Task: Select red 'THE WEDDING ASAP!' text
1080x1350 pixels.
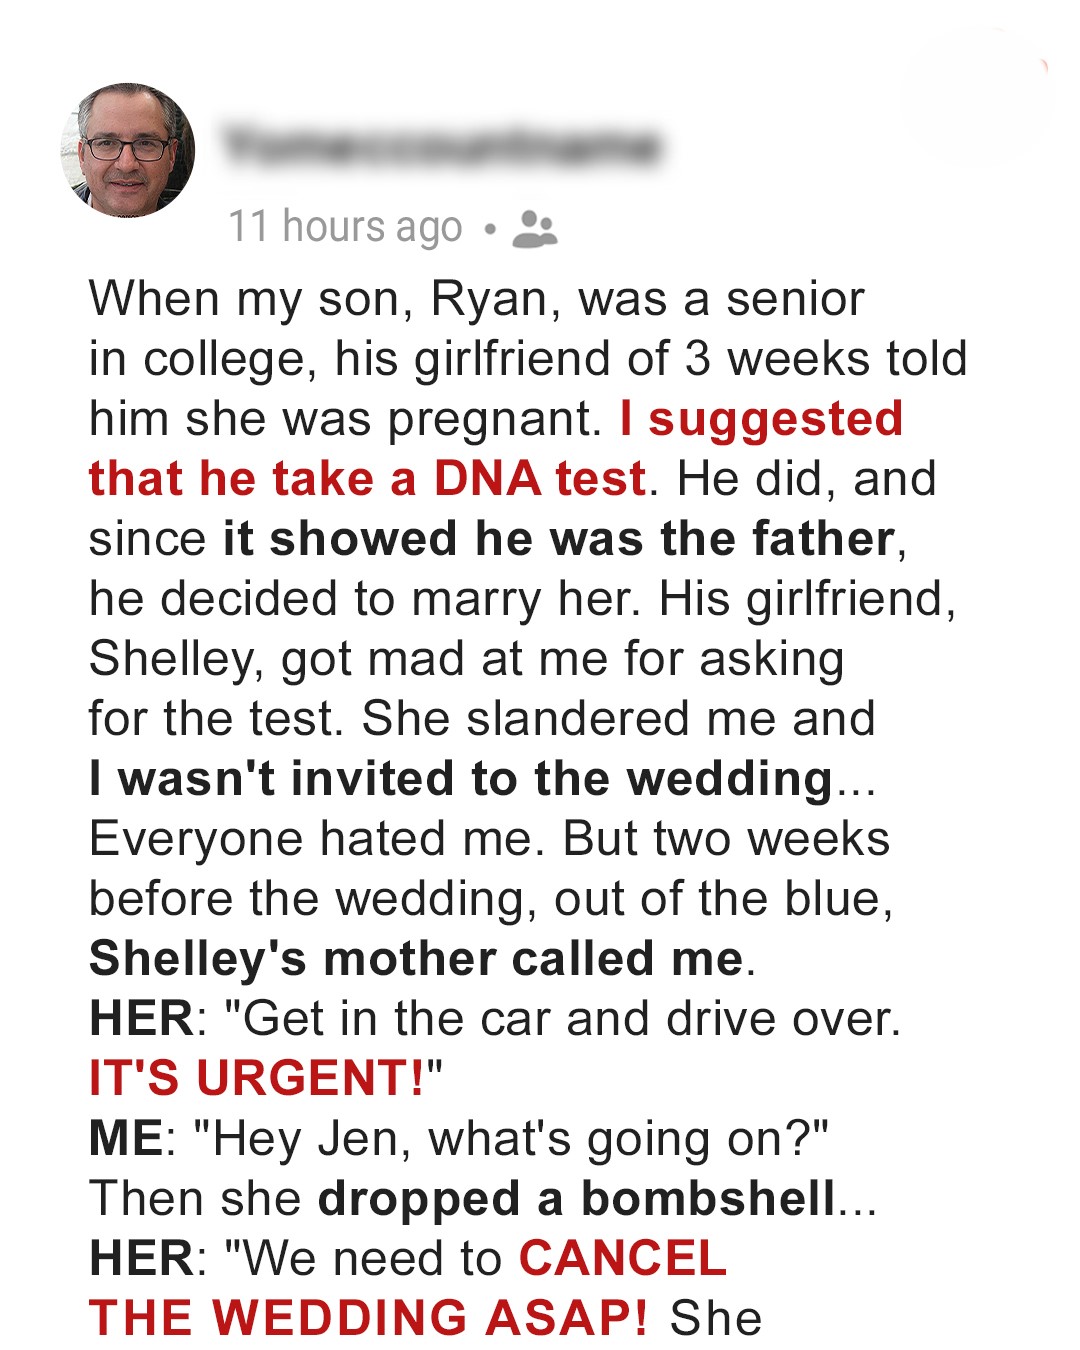Action: pyautogui.click(x=368, y=1319)
